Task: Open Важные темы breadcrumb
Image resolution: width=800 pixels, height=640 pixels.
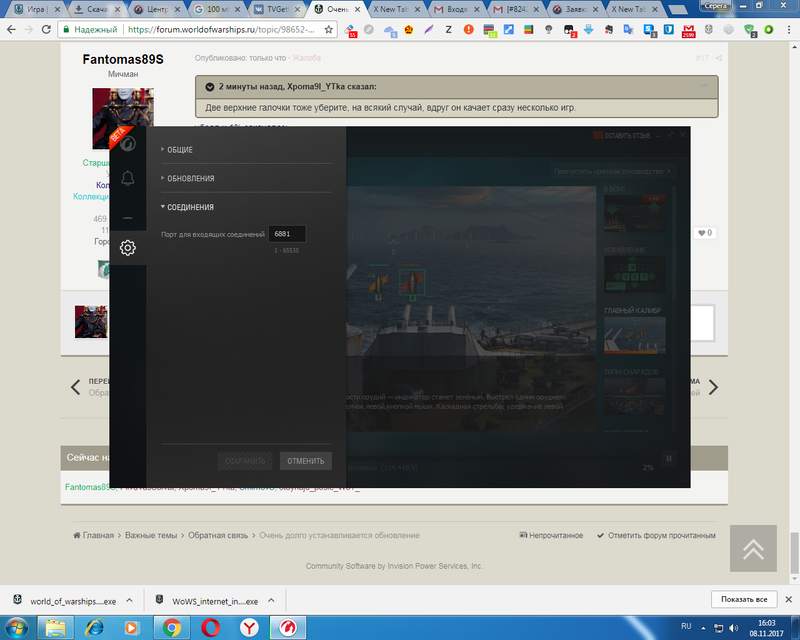Action: [x=151, y=535]
